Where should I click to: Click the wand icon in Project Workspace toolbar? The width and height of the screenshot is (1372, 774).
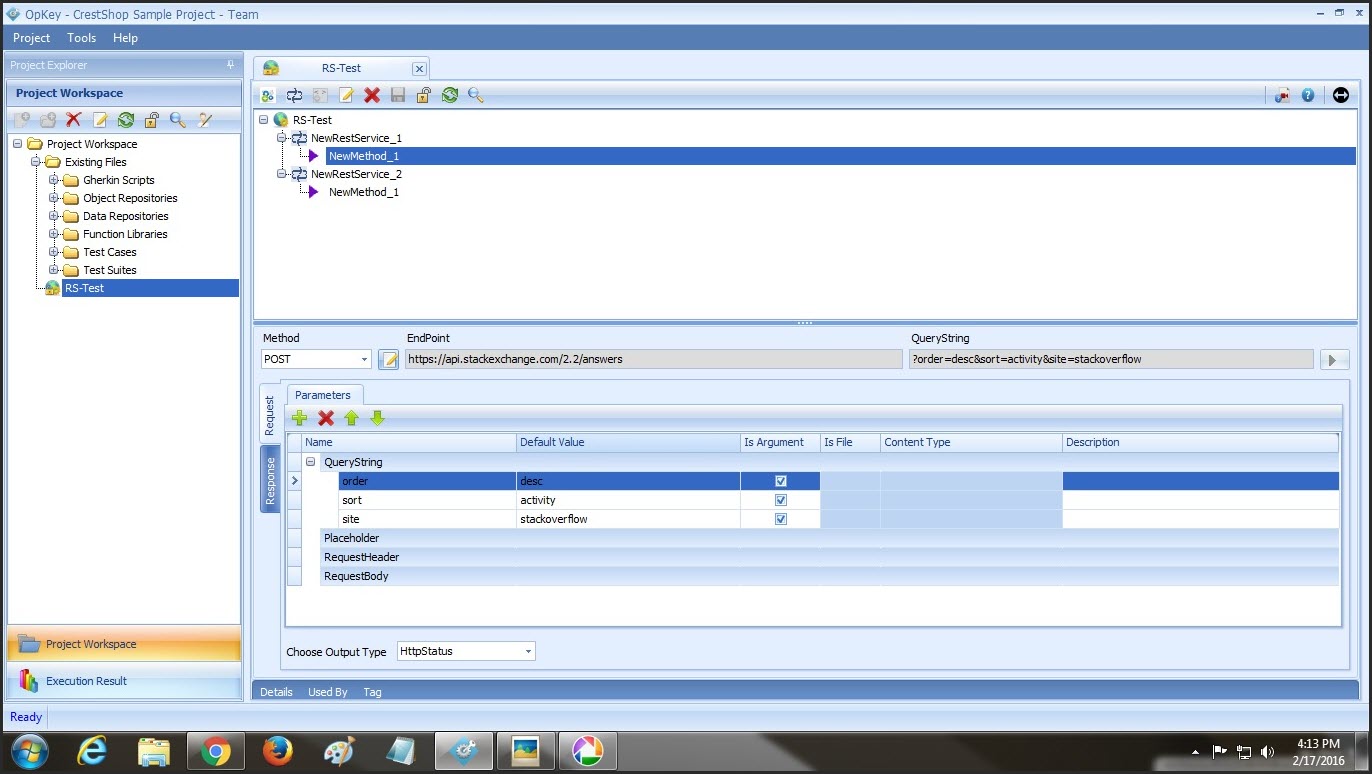pyautogui.click(x=205, y=120)
